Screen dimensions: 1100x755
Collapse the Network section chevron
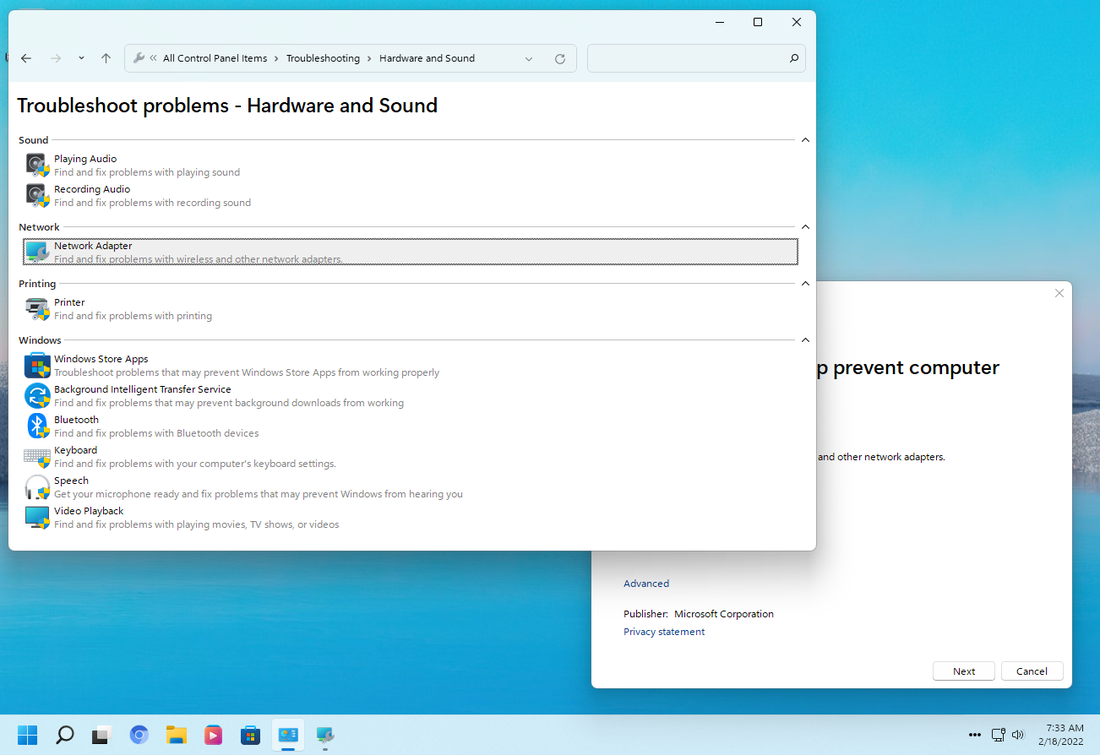(805, 227)
